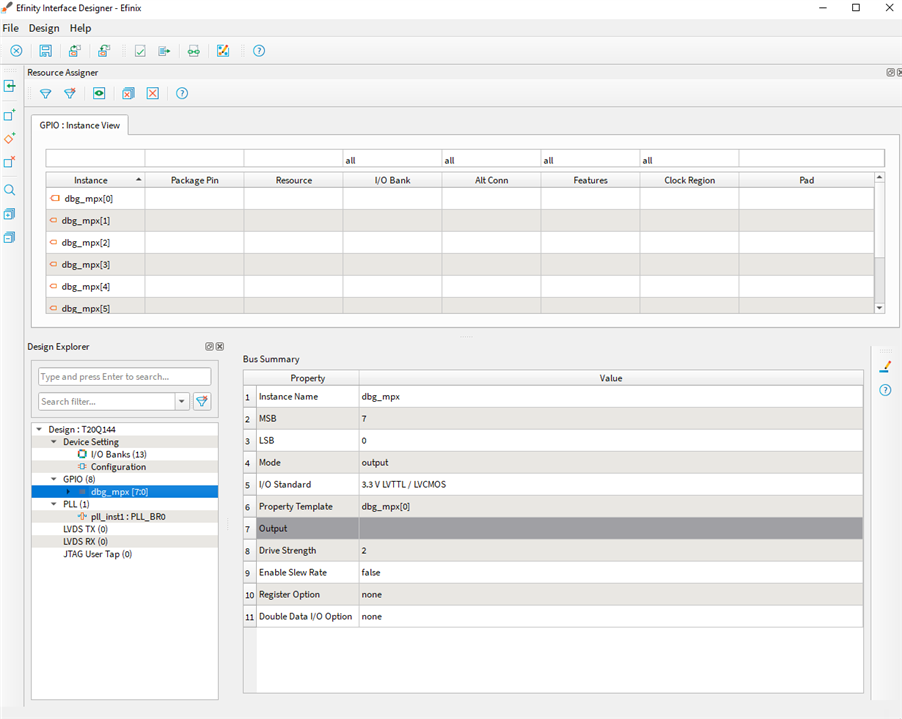The width and height of the screenshot is (902, 719).
Task: Float the Resource Assigner panel
Action: tap(890, 72)
